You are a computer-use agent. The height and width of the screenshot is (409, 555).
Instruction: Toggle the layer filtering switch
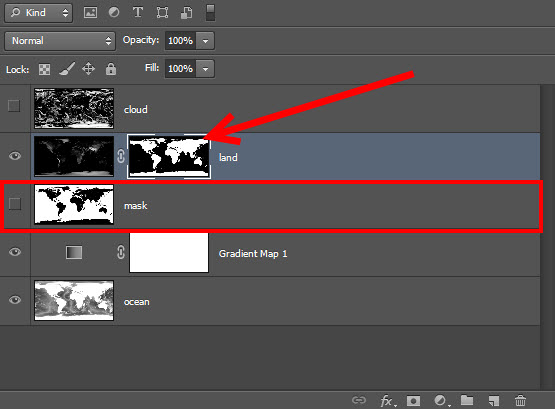point(210,13)
